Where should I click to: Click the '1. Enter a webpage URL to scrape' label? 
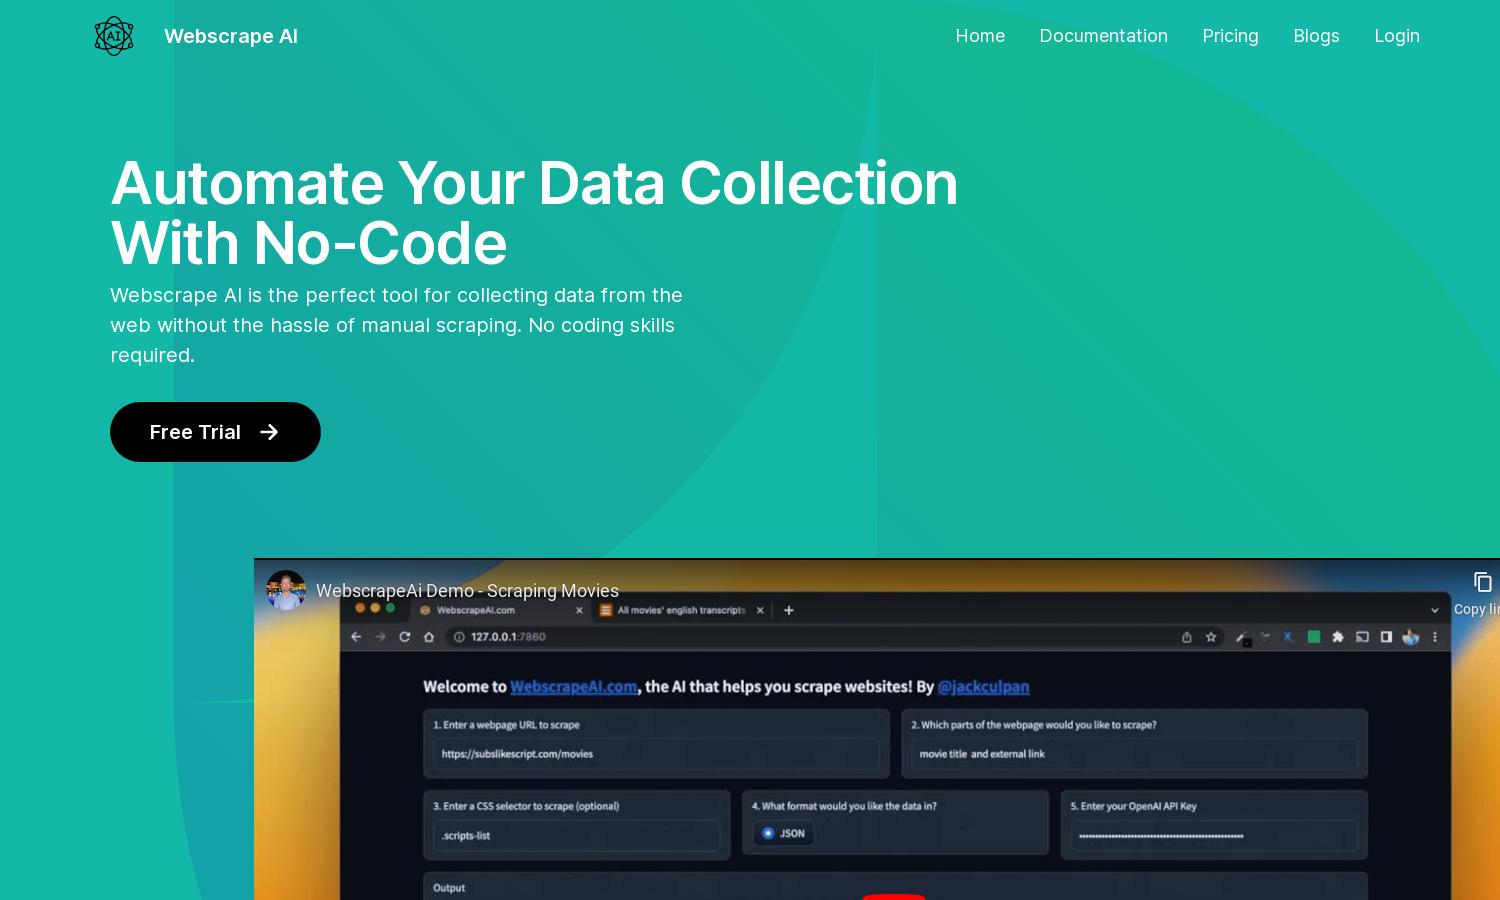pyautogui.click(x=506, y=725)
